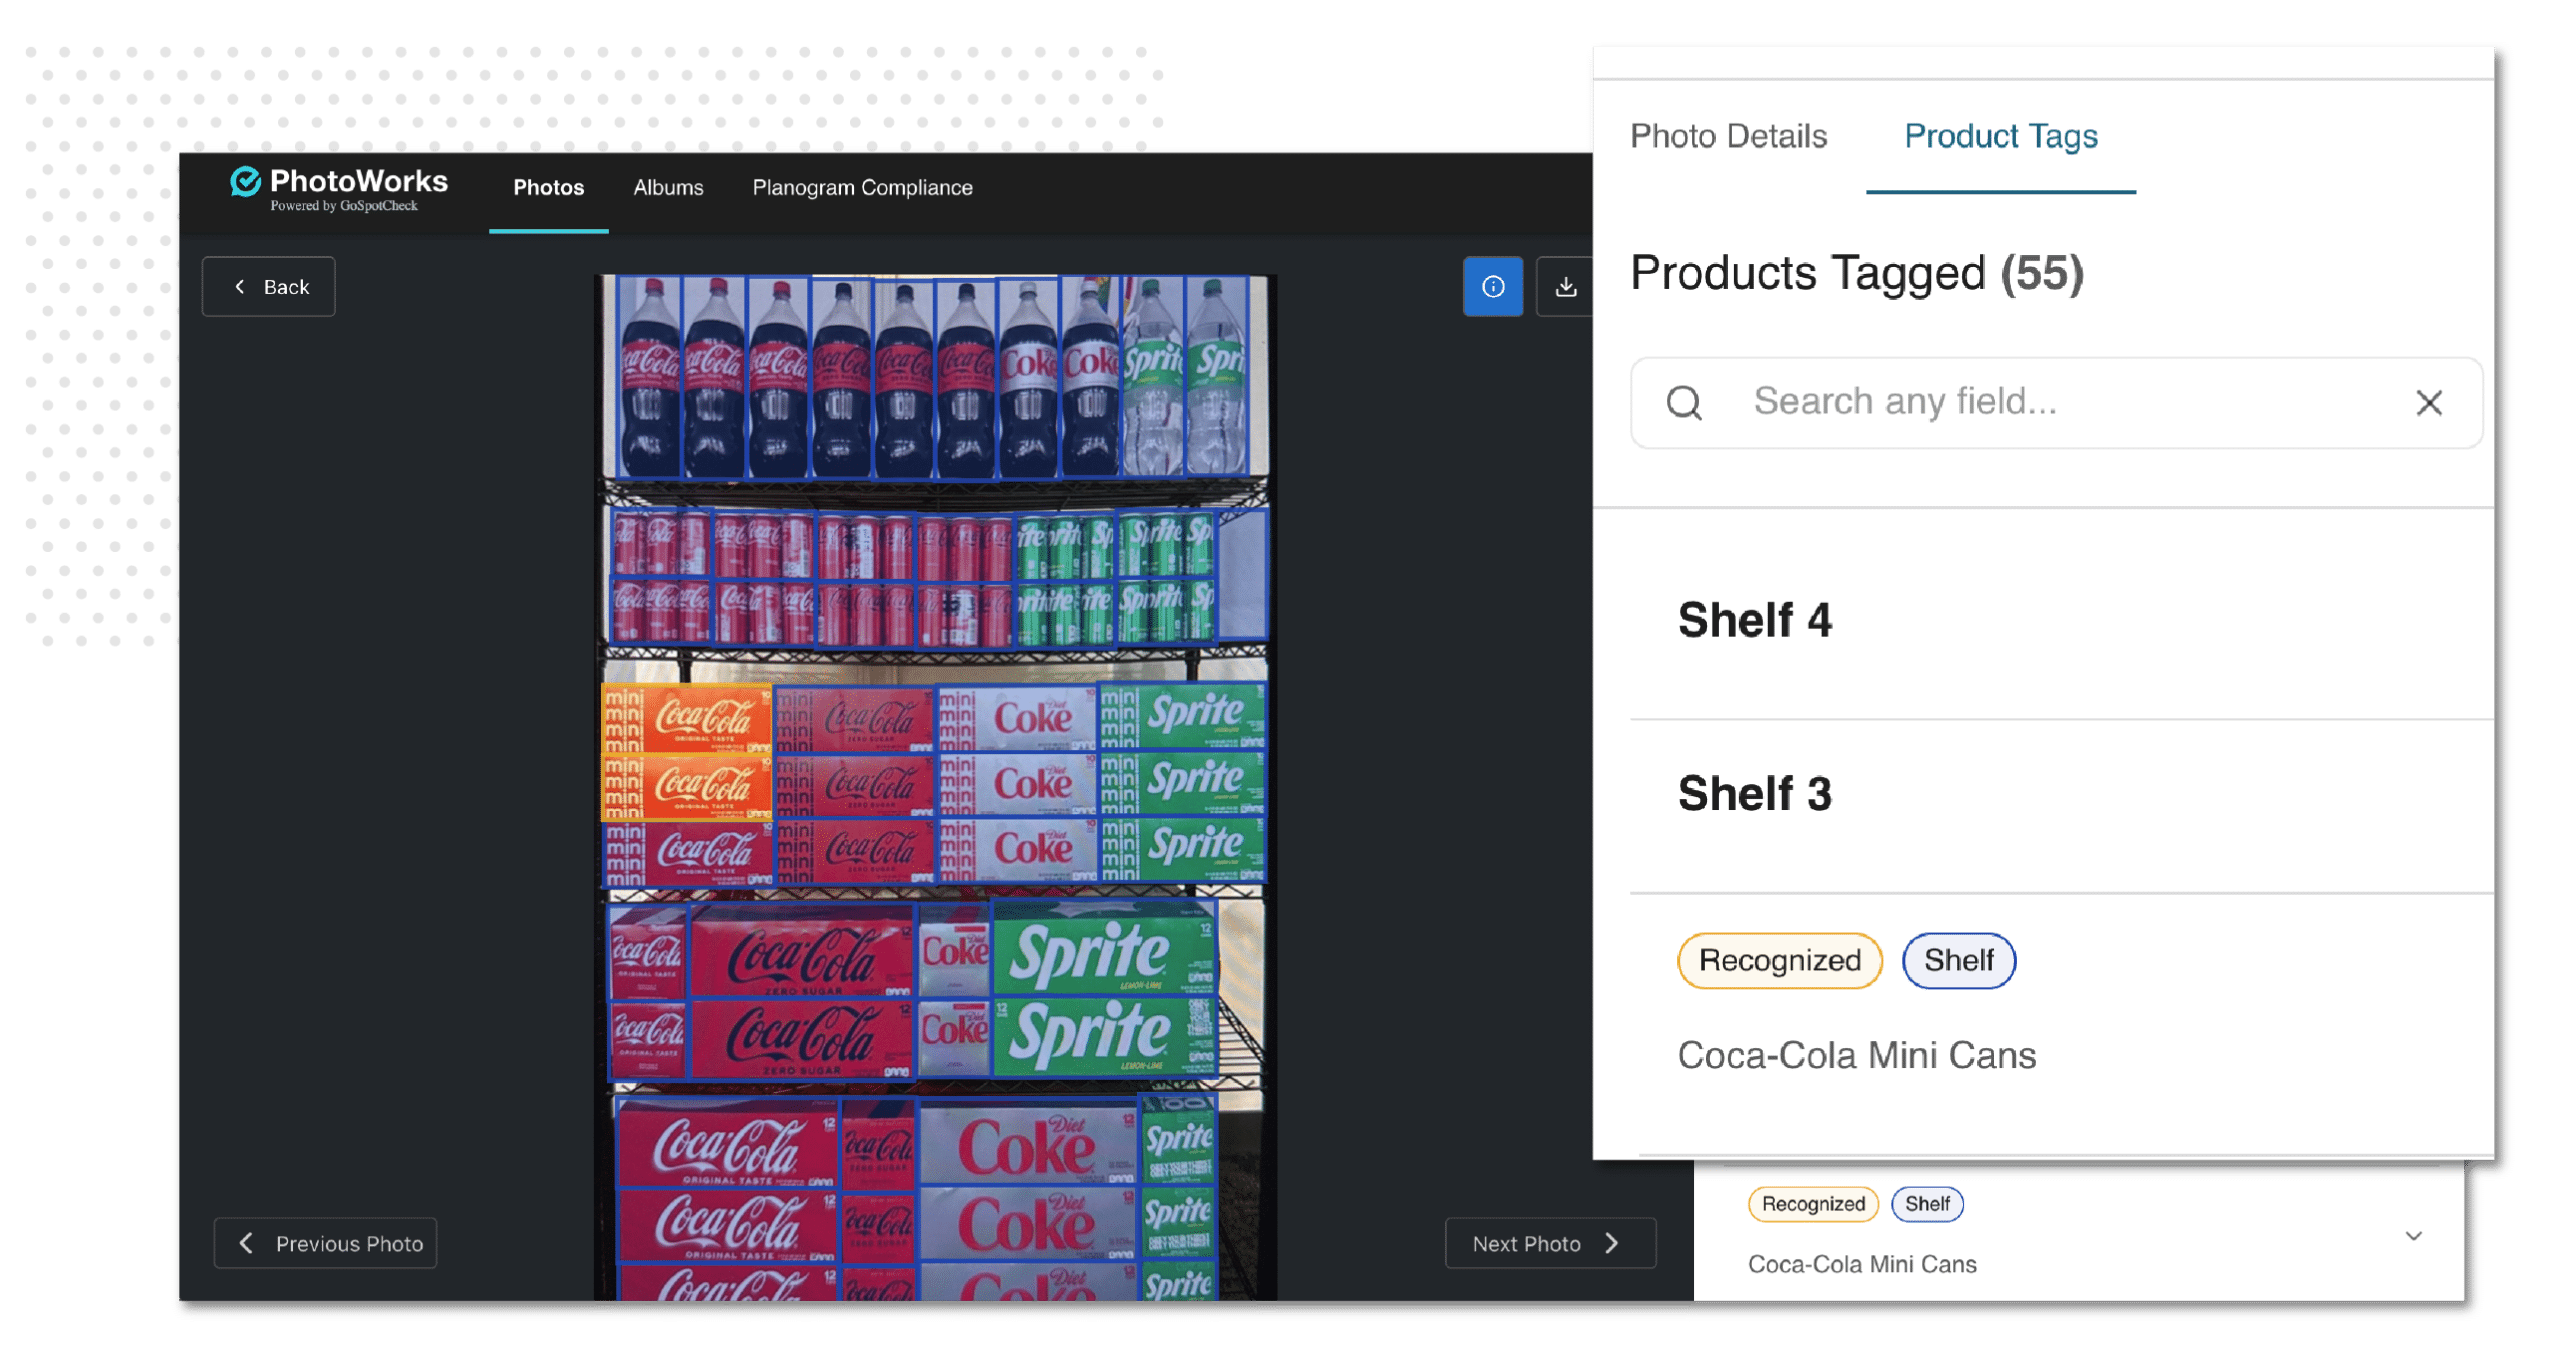Click the PhotoWorks logo
The image size is (2560, 1352).
click(x=338, y=188)
